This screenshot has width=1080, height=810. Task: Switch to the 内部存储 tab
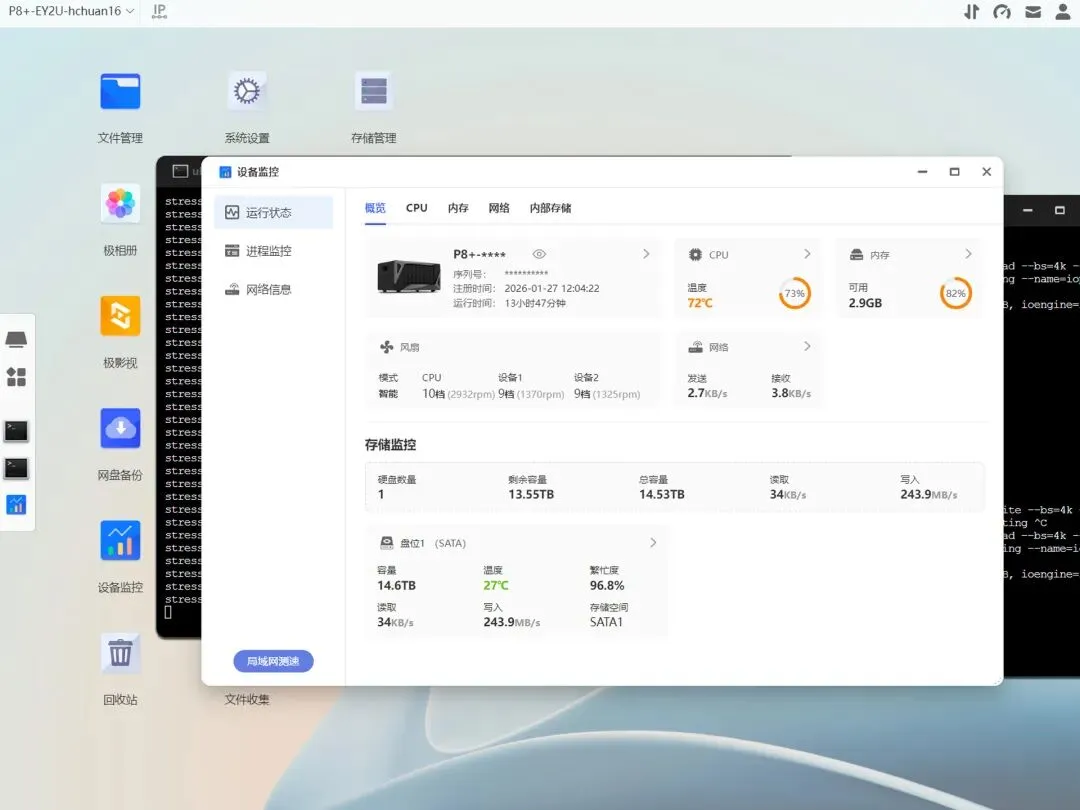[x=550, y=208]
